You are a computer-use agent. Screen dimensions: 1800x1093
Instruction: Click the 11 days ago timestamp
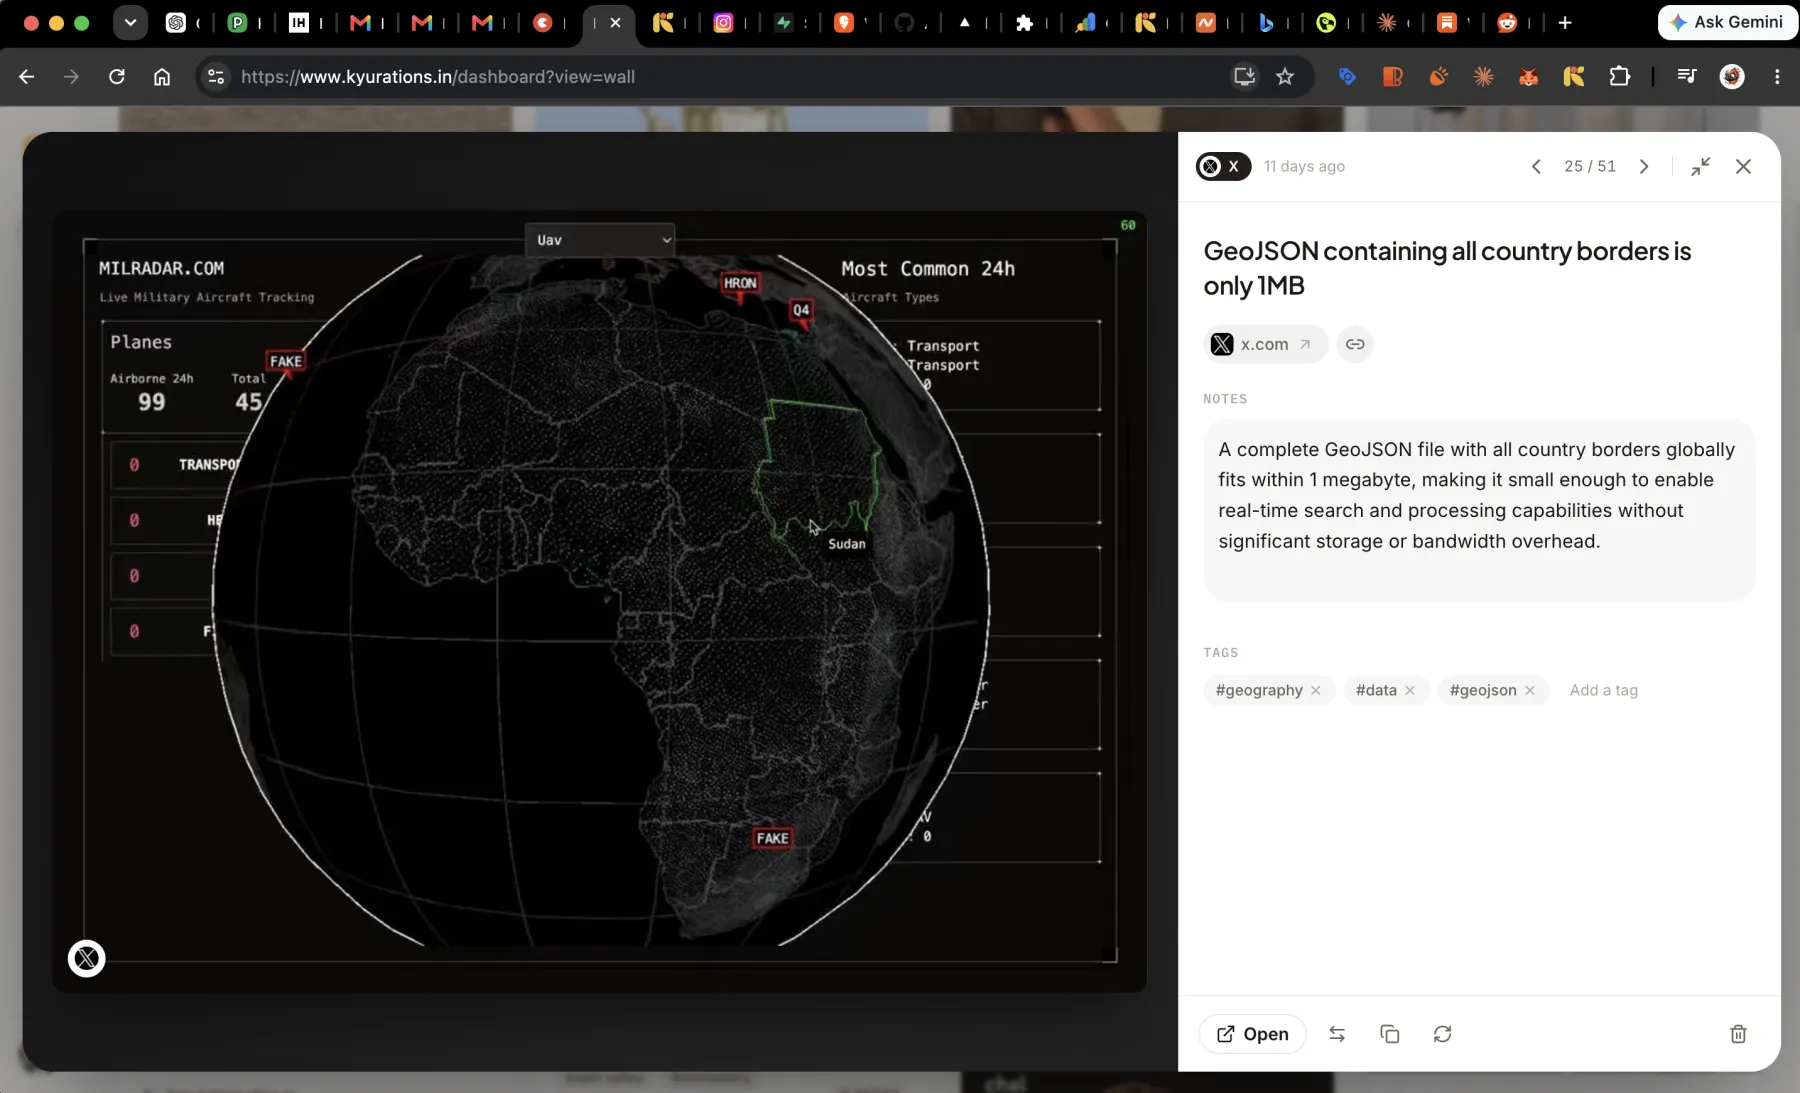click(x=1304, y=166)
